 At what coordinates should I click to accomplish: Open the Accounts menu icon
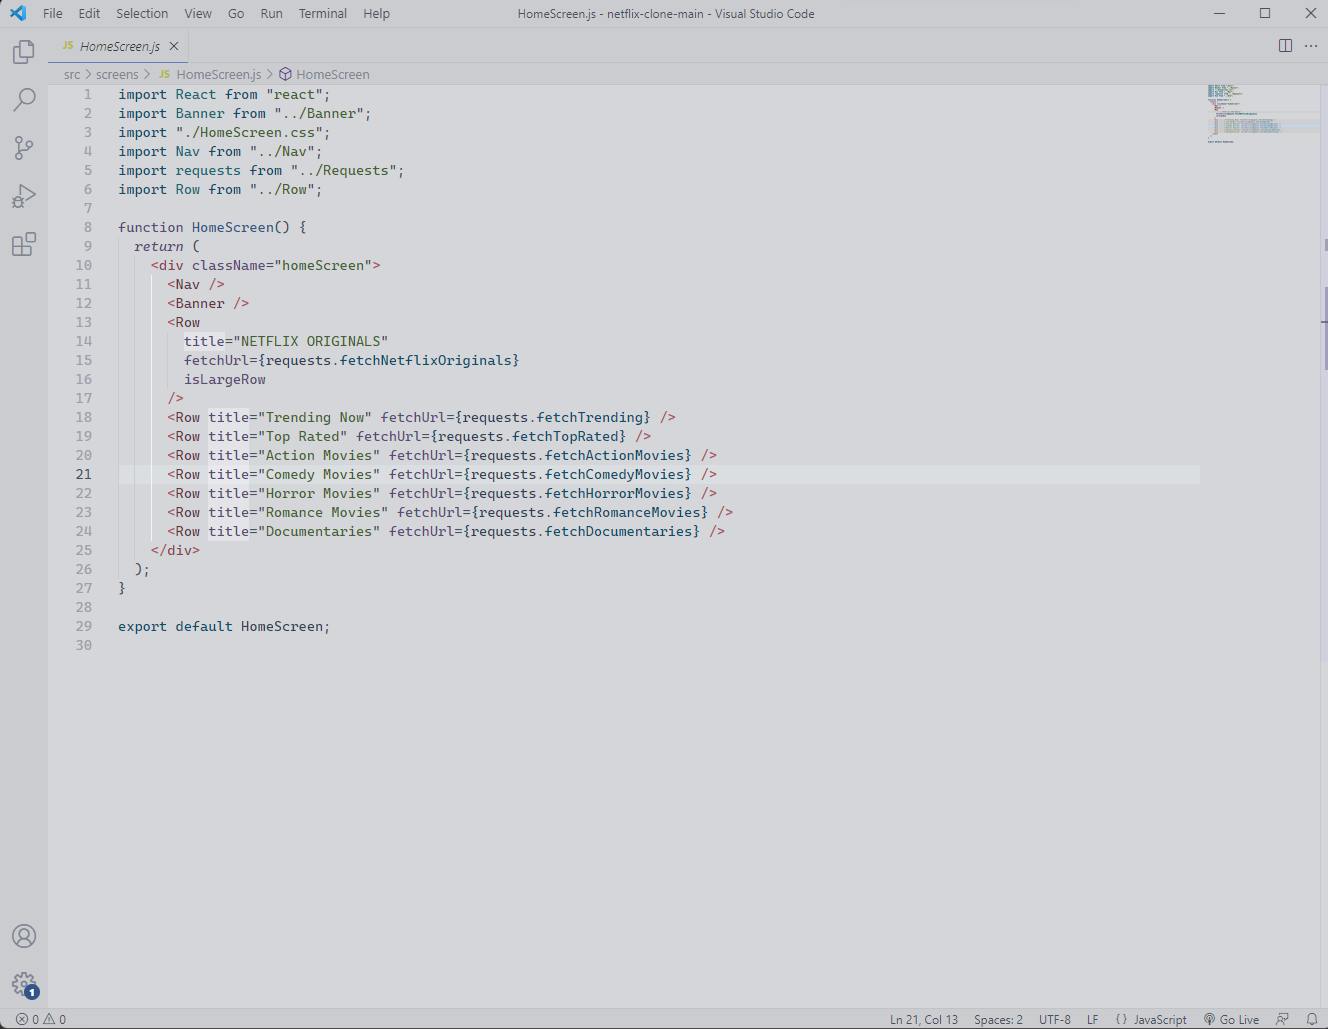click(24, 936)
